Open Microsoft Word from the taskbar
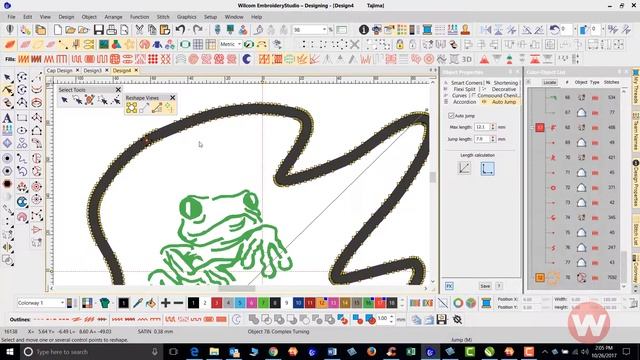The image size is (640, 360). pyautogui.click(x=332, y=351)
